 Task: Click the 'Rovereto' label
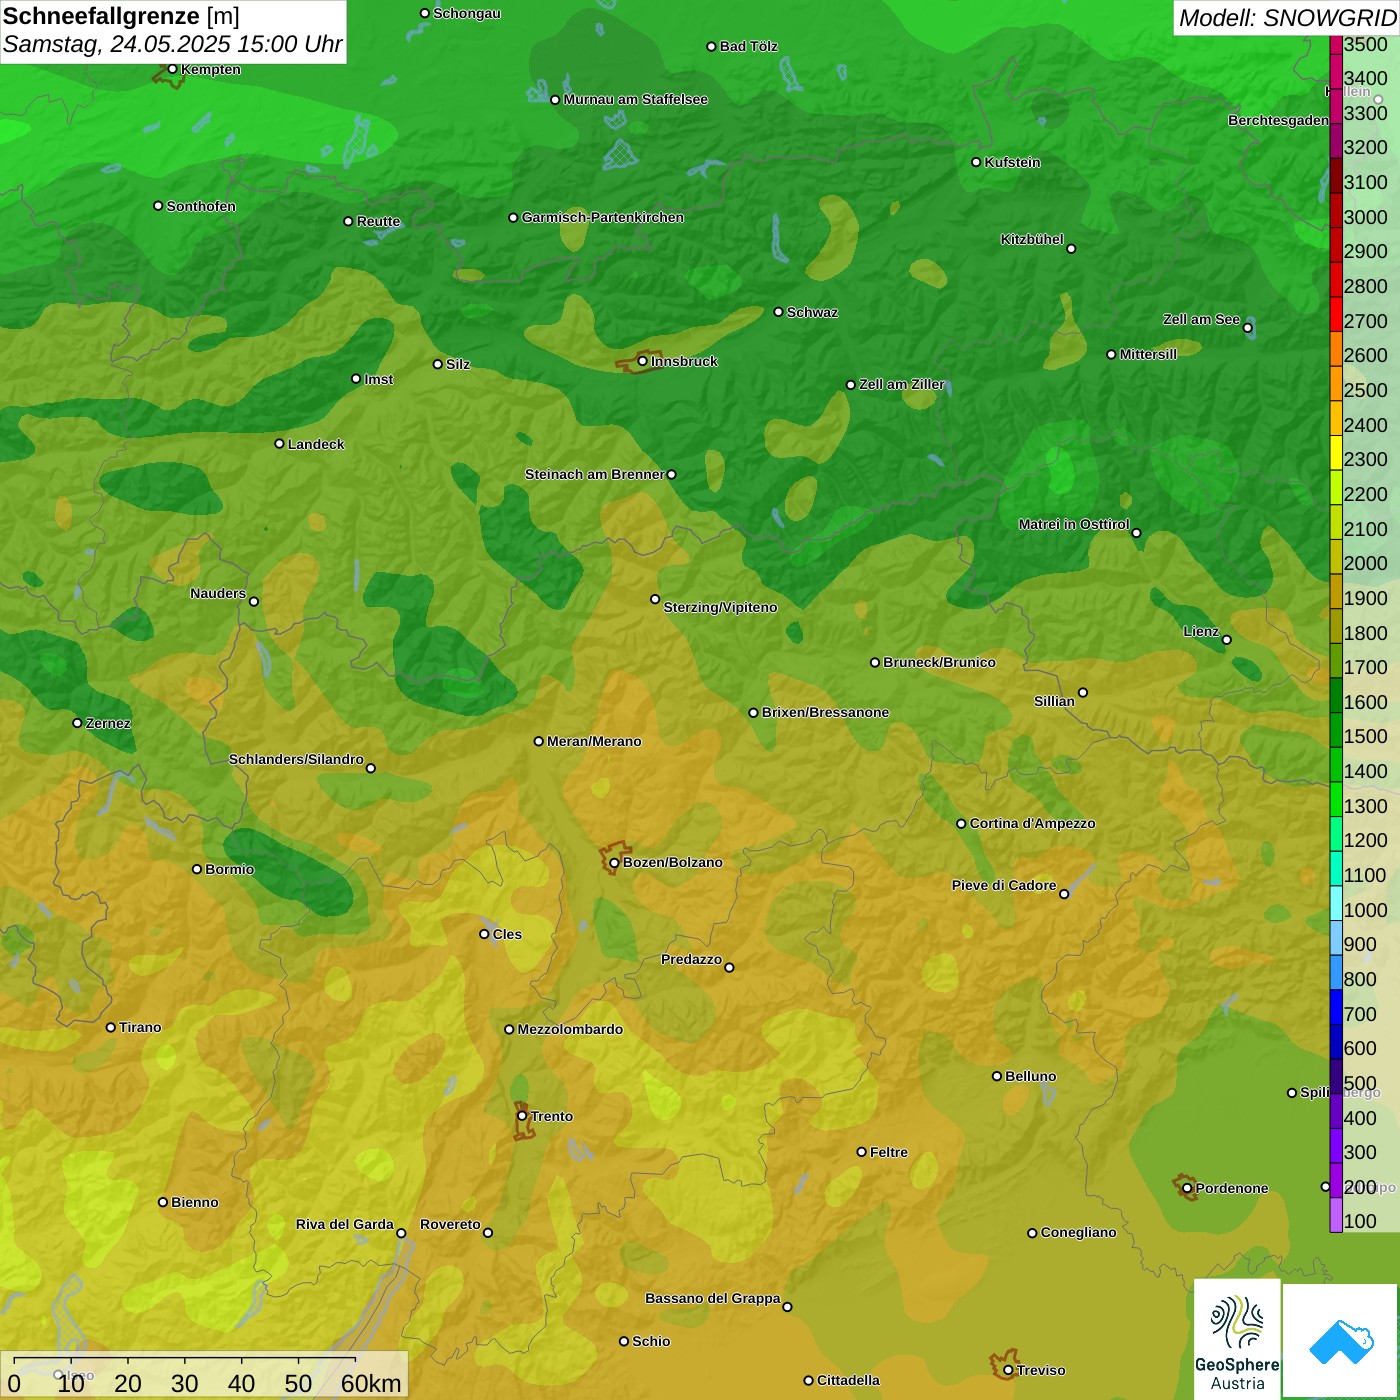point(450,1224)
